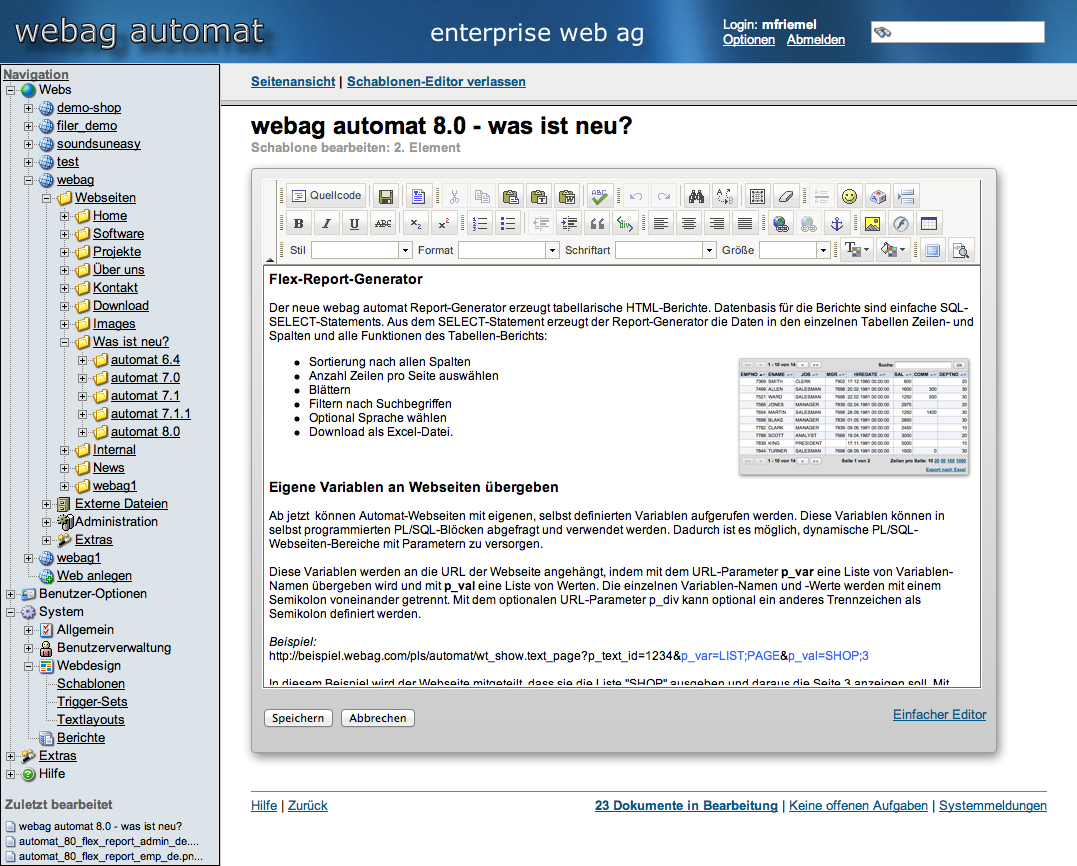Click the Speichern button

(298, 718)
